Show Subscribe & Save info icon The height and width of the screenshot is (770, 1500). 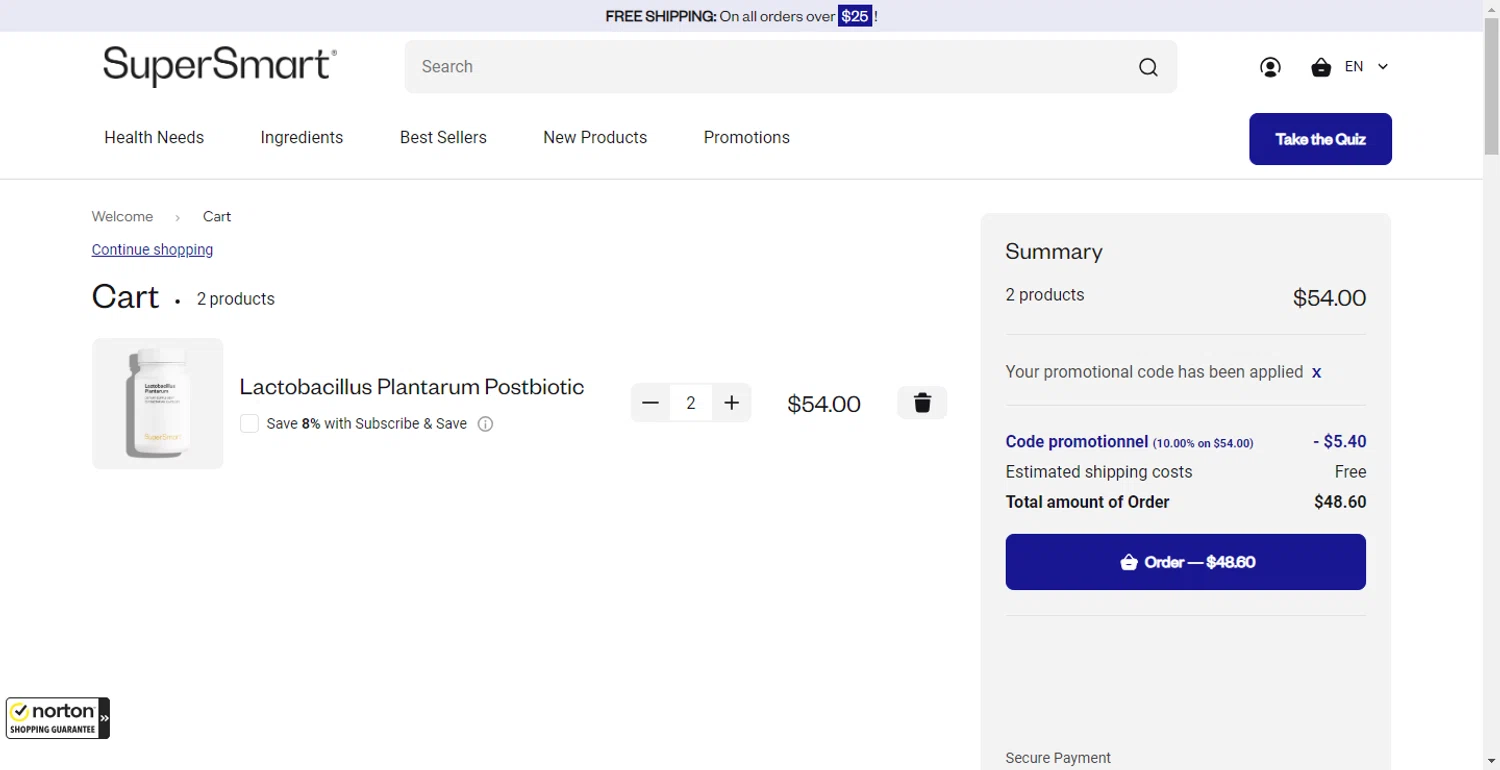pyautogui.click(x=486, y=424)
